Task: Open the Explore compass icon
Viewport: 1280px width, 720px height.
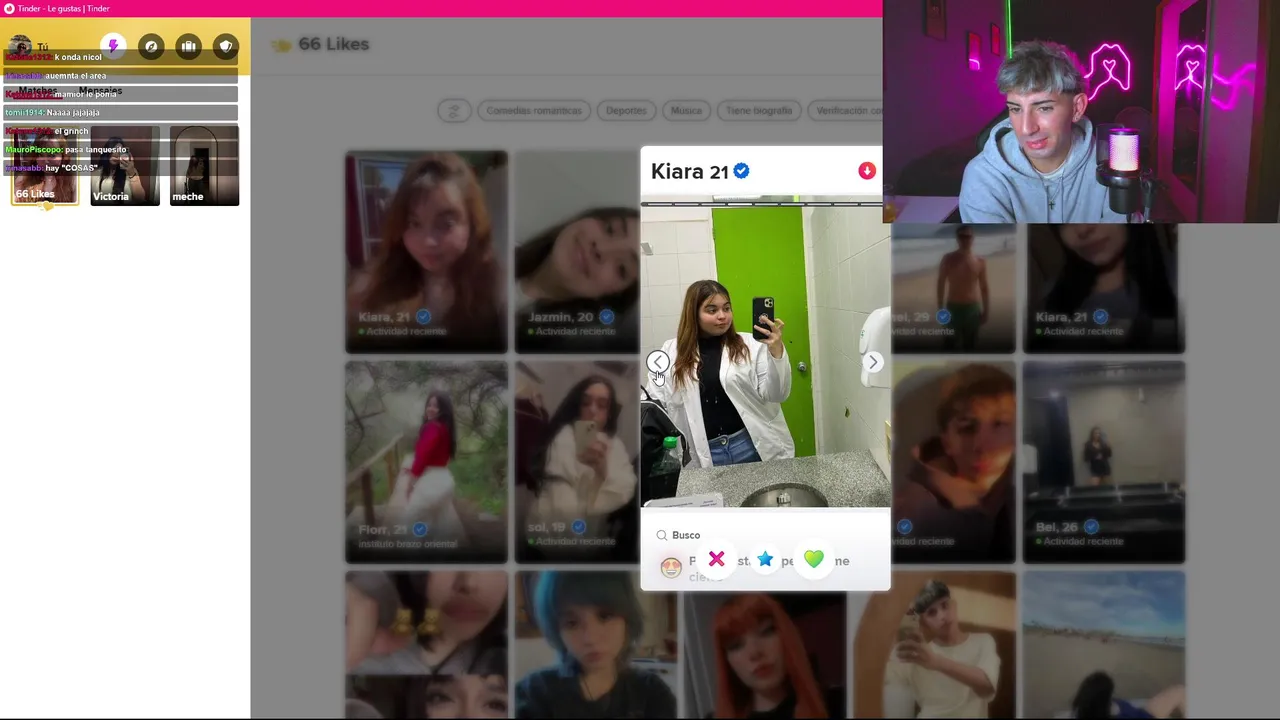Action: coord(151,46)
